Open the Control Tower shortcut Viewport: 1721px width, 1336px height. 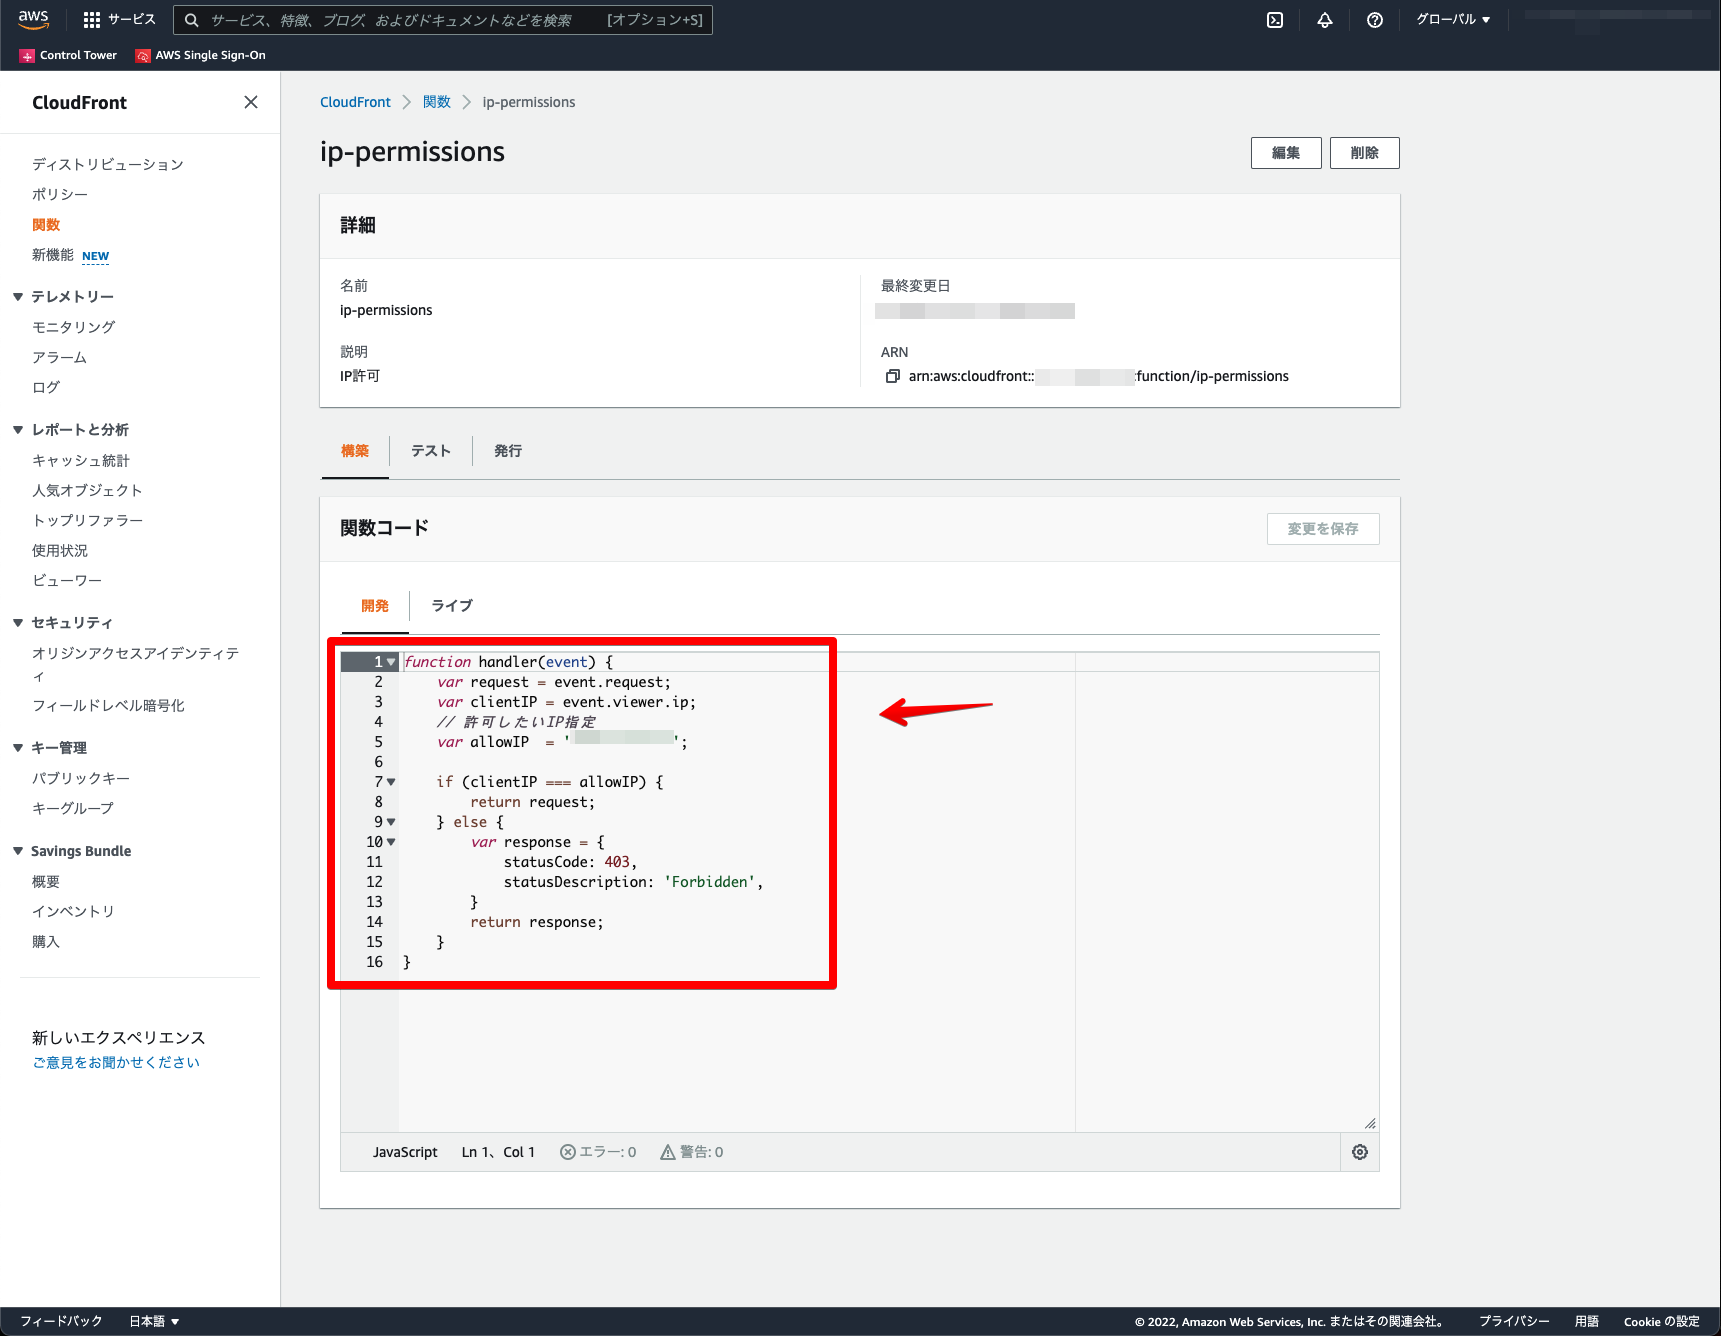pos(68,55)
